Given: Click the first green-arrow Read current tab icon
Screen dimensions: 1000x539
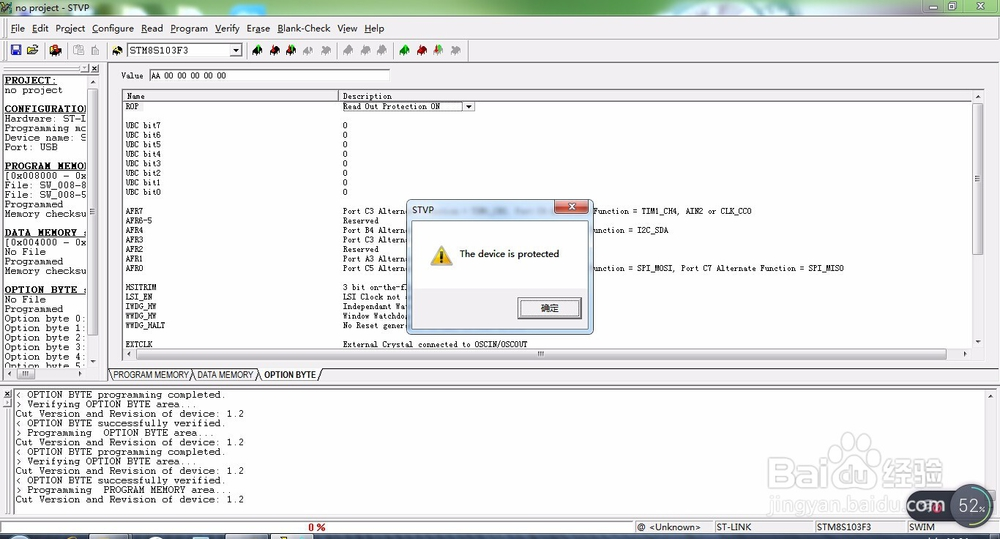Looking at the screenshot, I should 257,50.
